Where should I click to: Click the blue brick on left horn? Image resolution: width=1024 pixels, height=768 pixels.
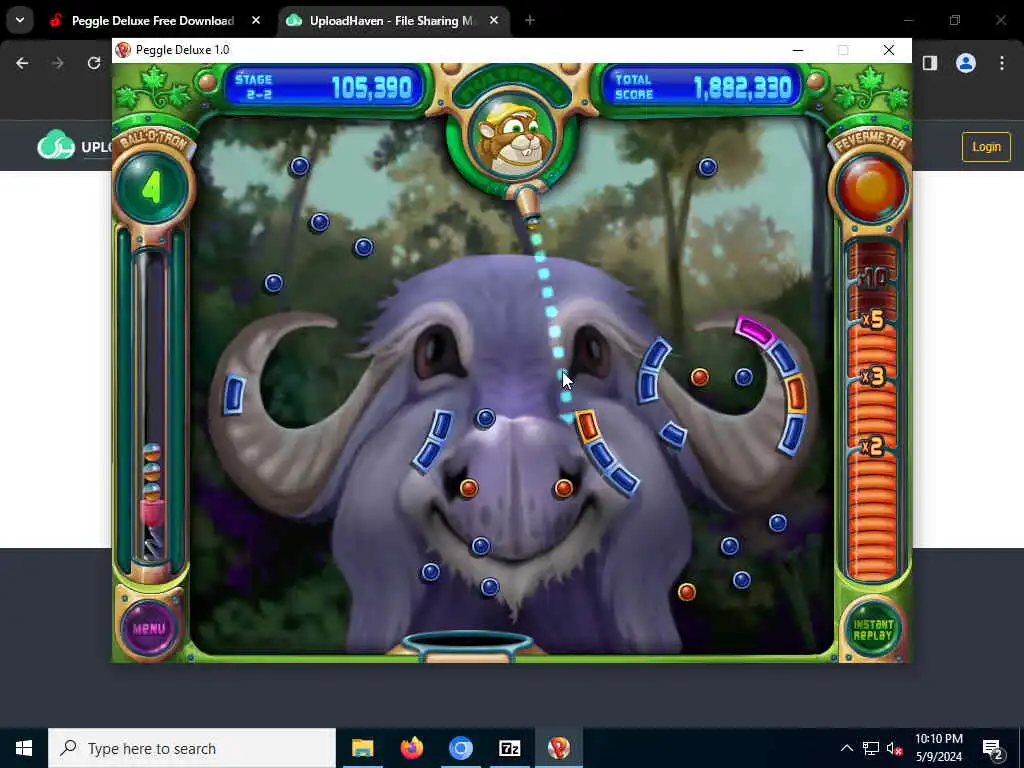[234, 394]
